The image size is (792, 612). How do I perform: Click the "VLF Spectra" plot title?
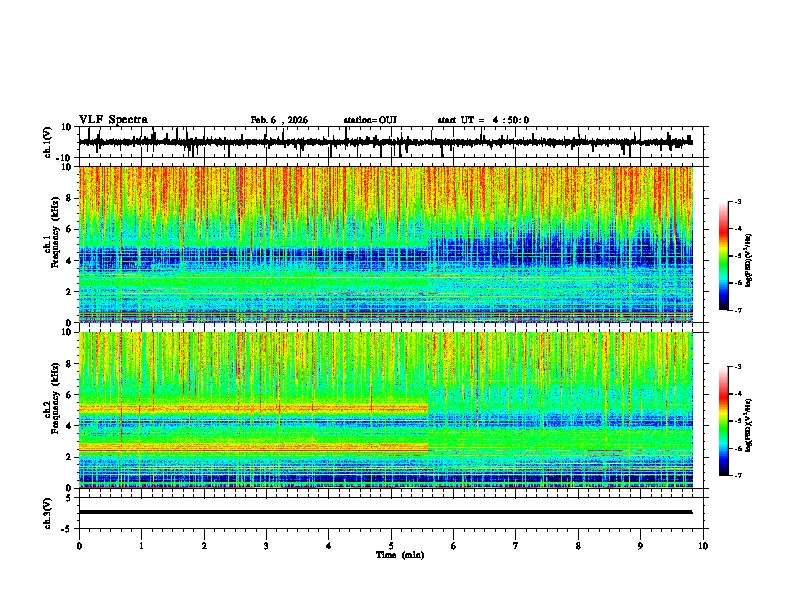pyautogui.click(x=113, y=120)
